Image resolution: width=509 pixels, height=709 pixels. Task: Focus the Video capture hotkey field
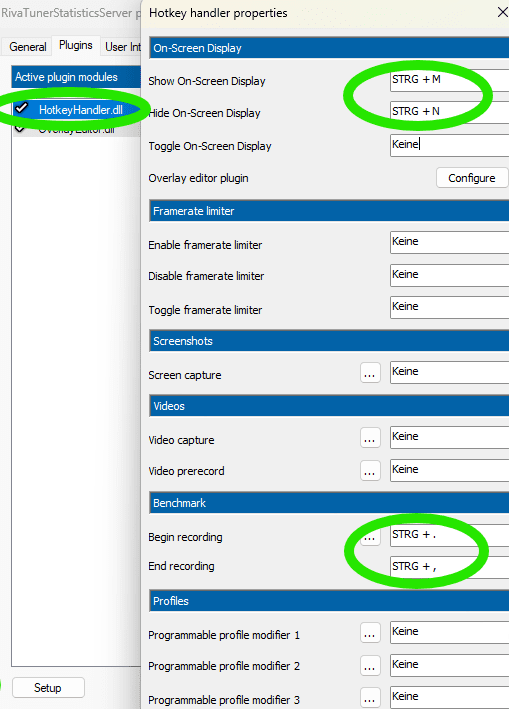(x=449, y=437)
